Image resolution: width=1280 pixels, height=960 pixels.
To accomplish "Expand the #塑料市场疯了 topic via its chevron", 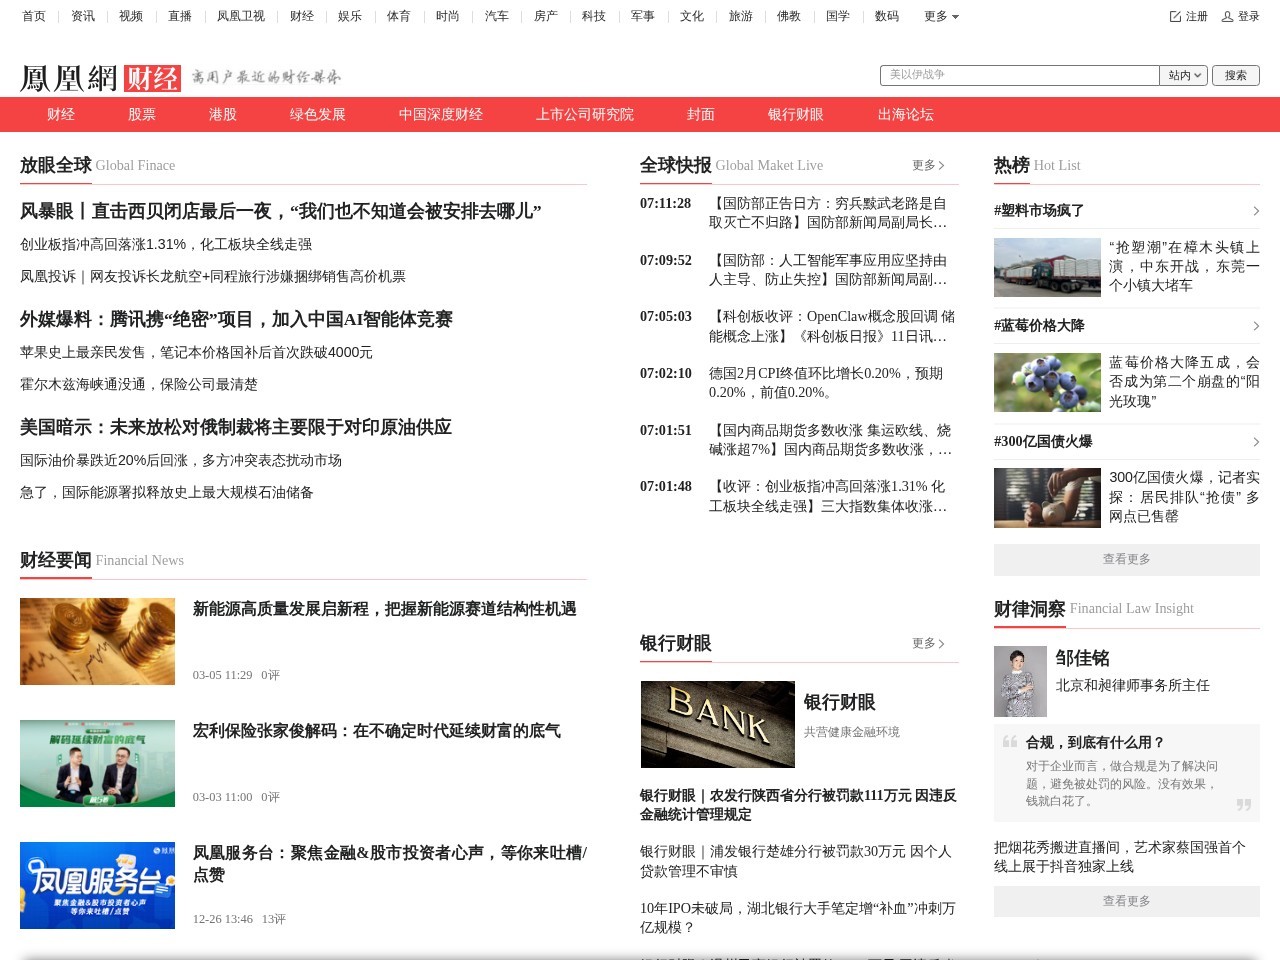I will point(1256,211).
